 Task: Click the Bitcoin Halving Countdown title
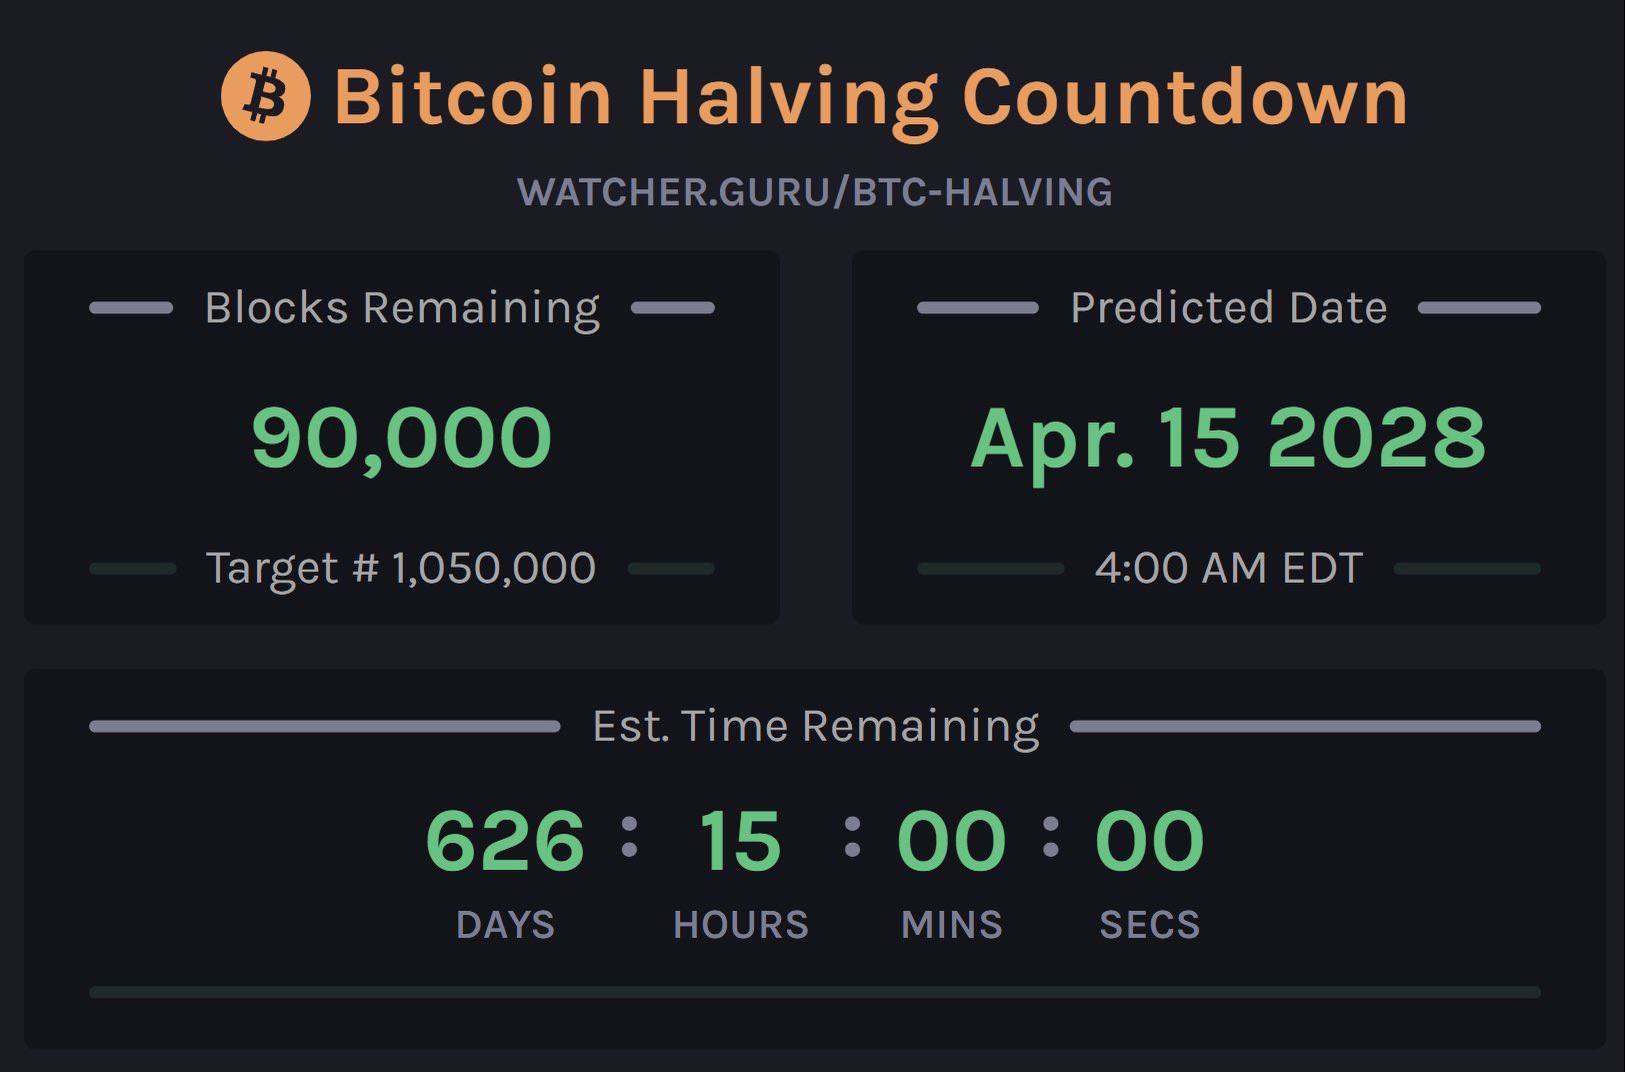pos(870,98)
